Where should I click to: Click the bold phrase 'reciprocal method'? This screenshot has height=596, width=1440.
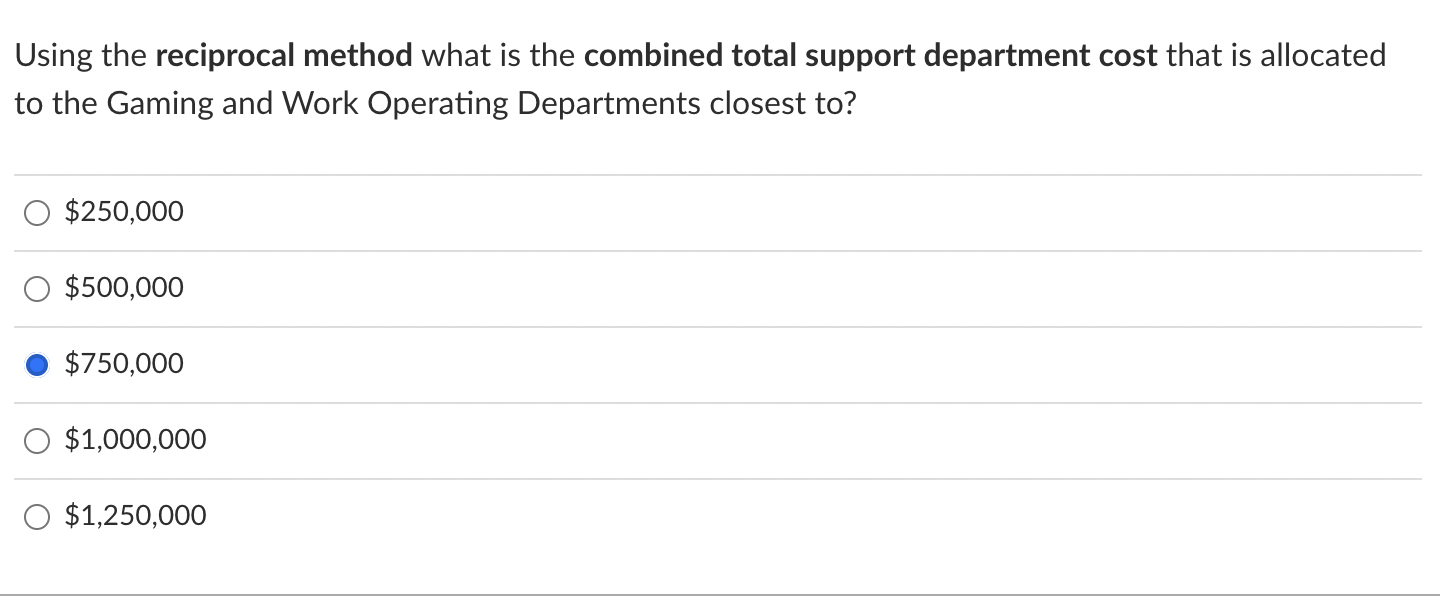coord(287,55)
